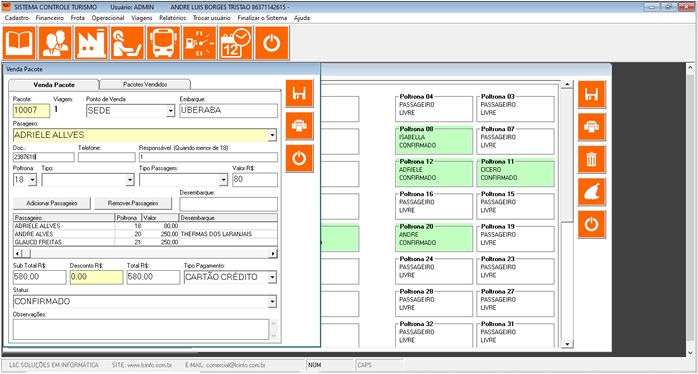Click trash delete icon in seat map window
The height and width of the screenshot is (374, 698).
(592, 159)
